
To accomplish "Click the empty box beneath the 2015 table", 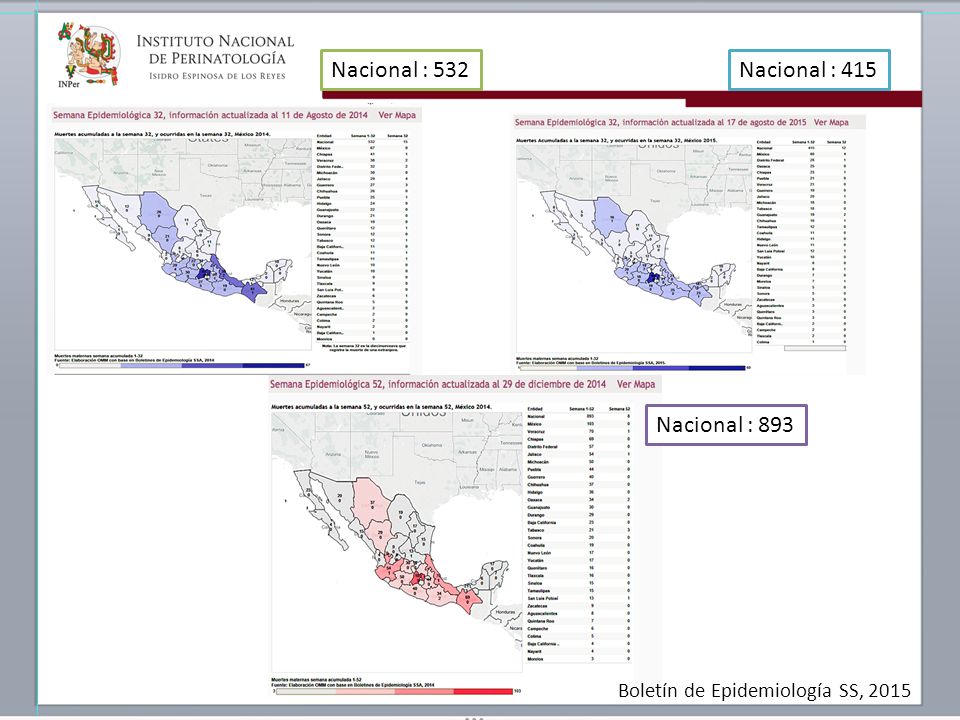I will coord(815,348).
